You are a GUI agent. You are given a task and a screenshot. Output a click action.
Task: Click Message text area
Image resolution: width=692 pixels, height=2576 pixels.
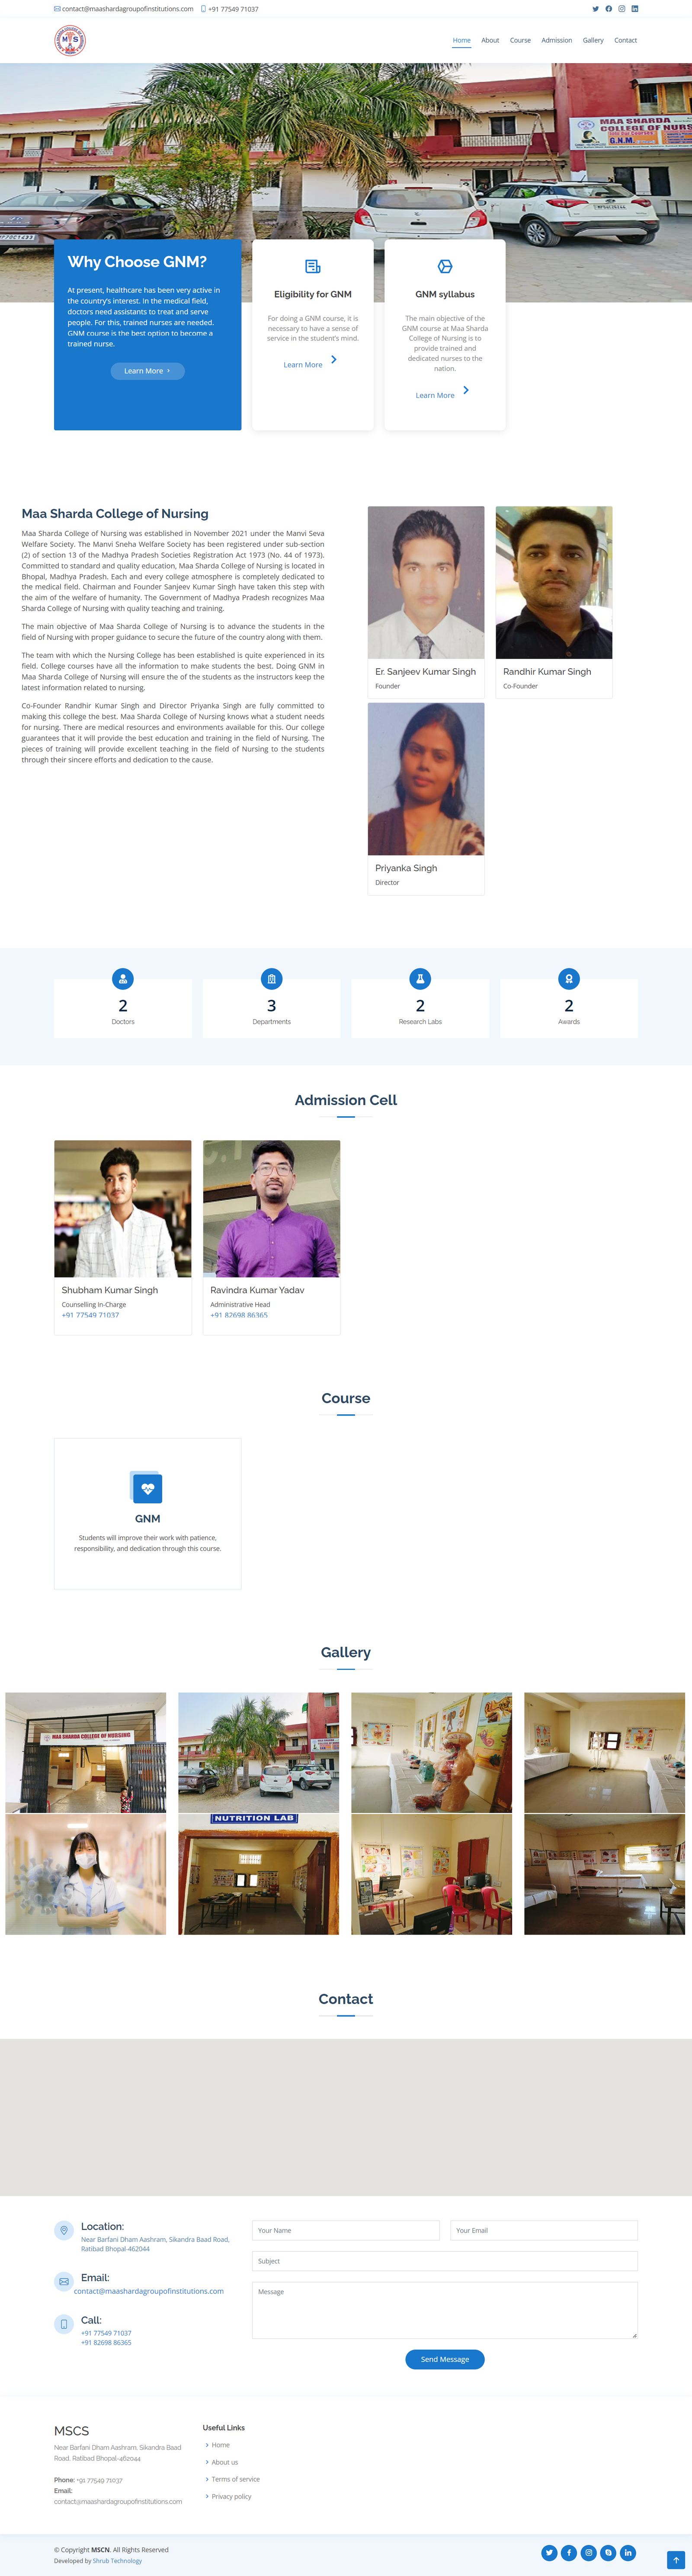(x=445, y=2310)
